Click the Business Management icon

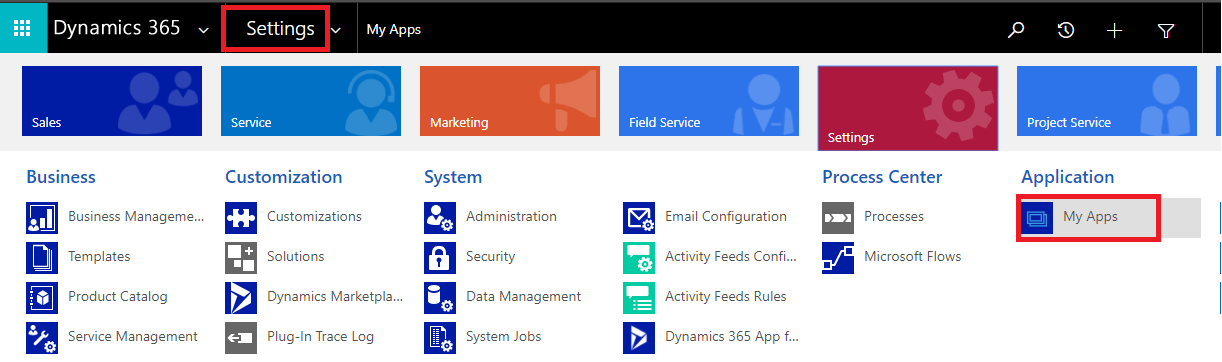click(42, 217)
